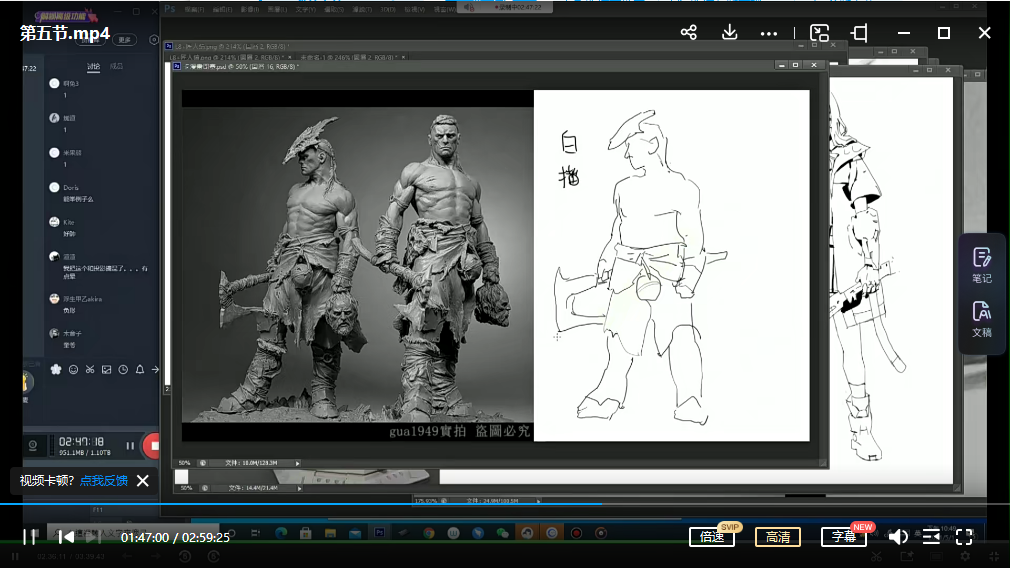Change the 高清 video quality
Viewport: 1010px width, 568px height.
tap(777, 537)
